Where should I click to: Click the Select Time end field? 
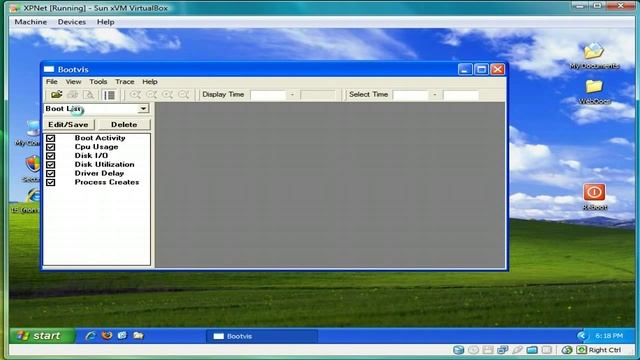pyautogui.click(x=460, y=95)
